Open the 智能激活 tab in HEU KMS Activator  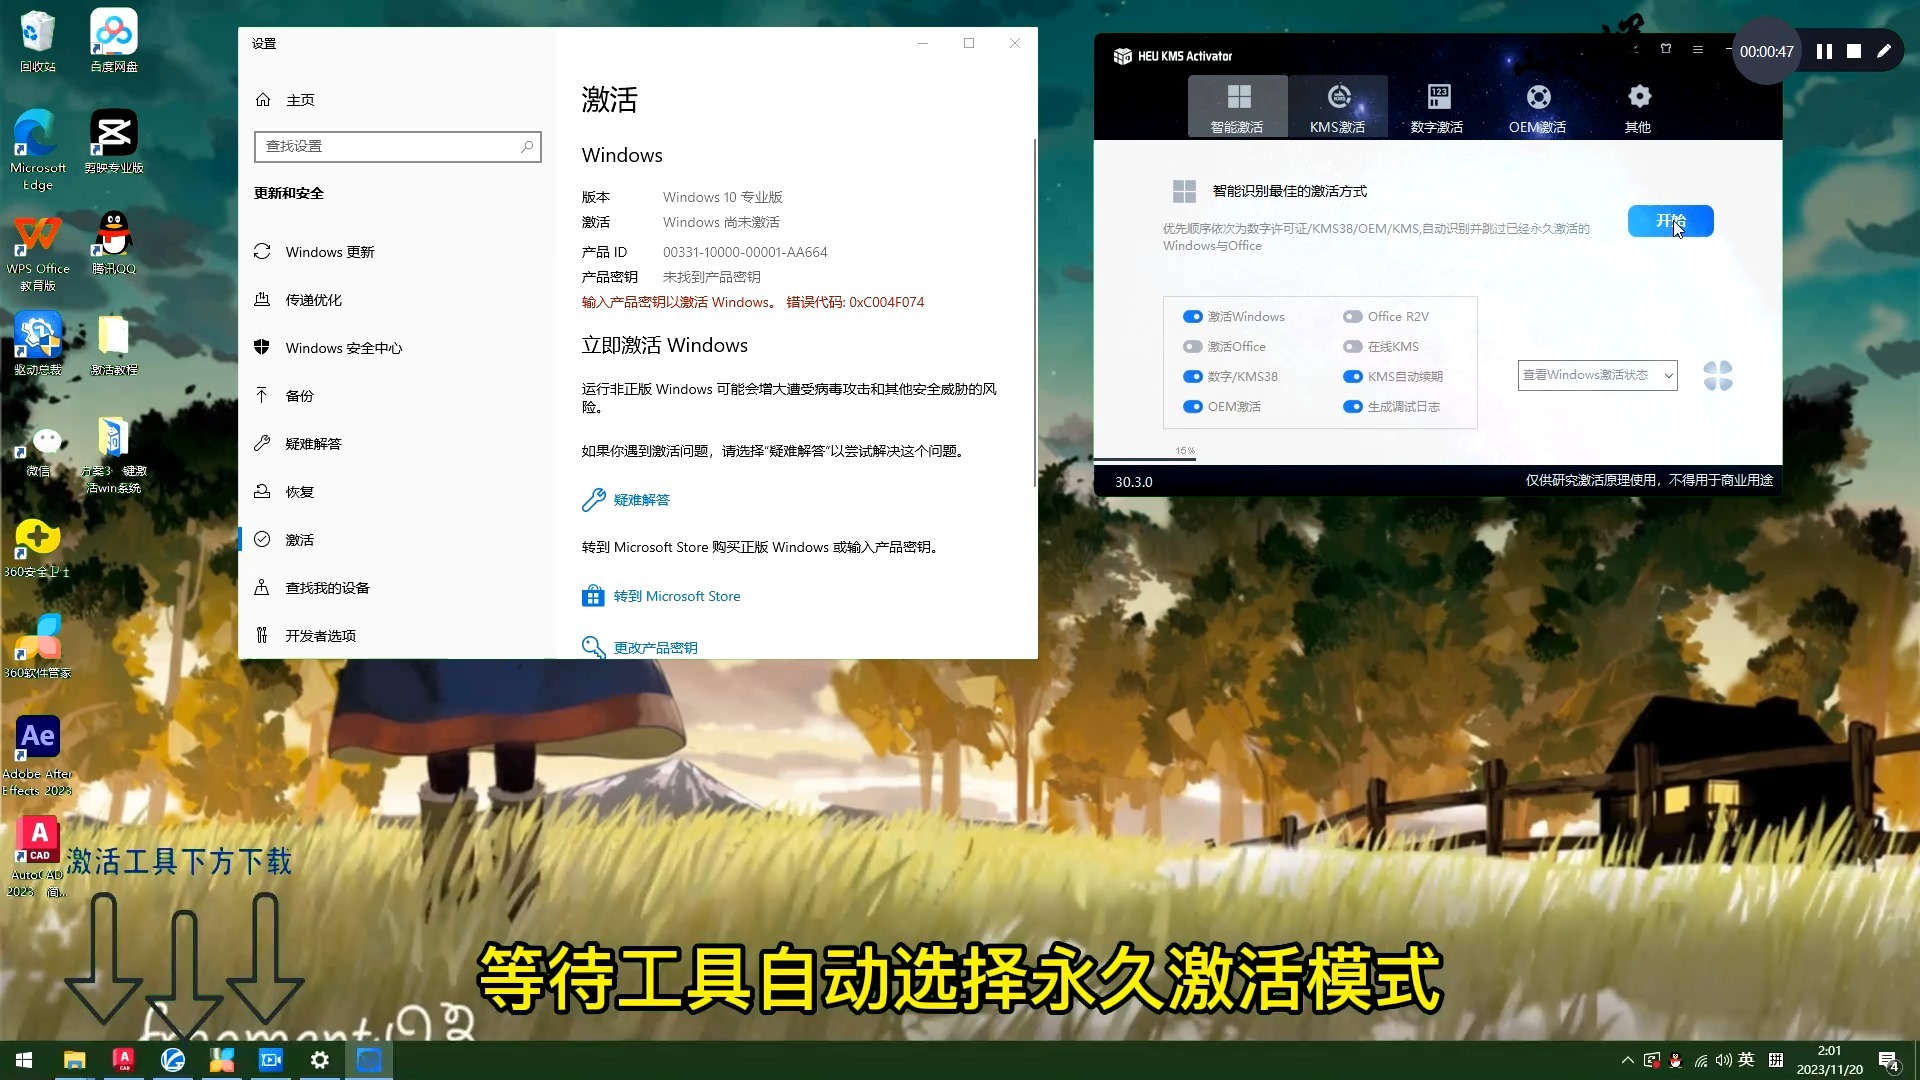[x=1237, y=106]
